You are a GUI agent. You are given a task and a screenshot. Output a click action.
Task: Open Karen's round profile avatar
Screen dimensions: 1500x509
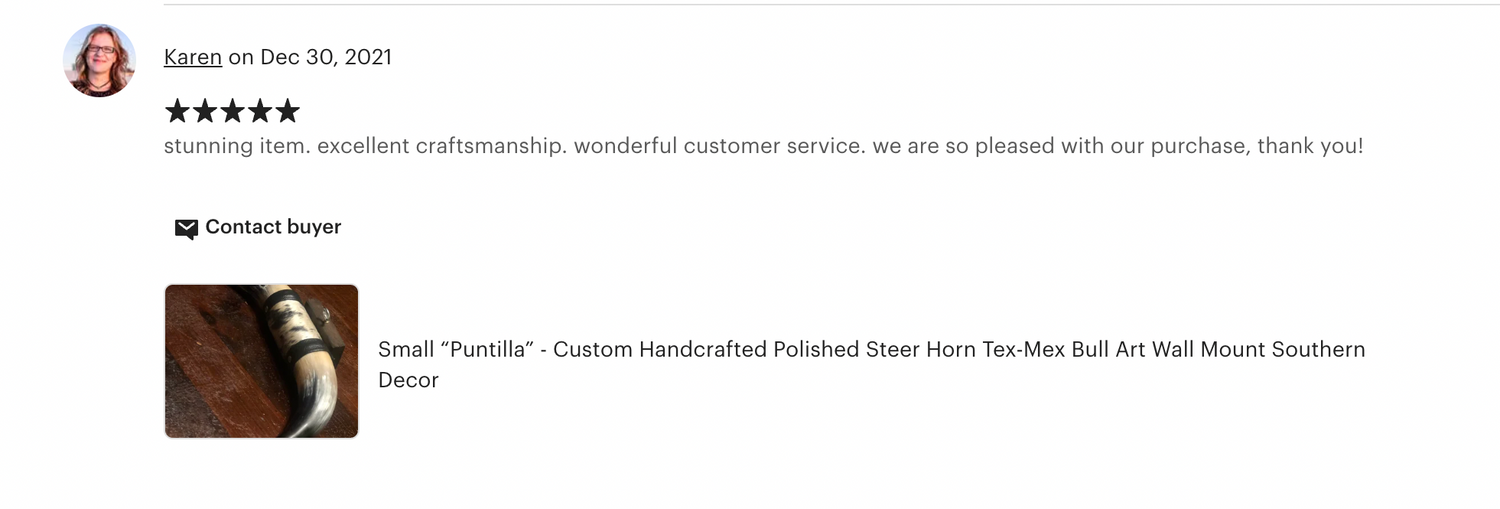(99, 60)
